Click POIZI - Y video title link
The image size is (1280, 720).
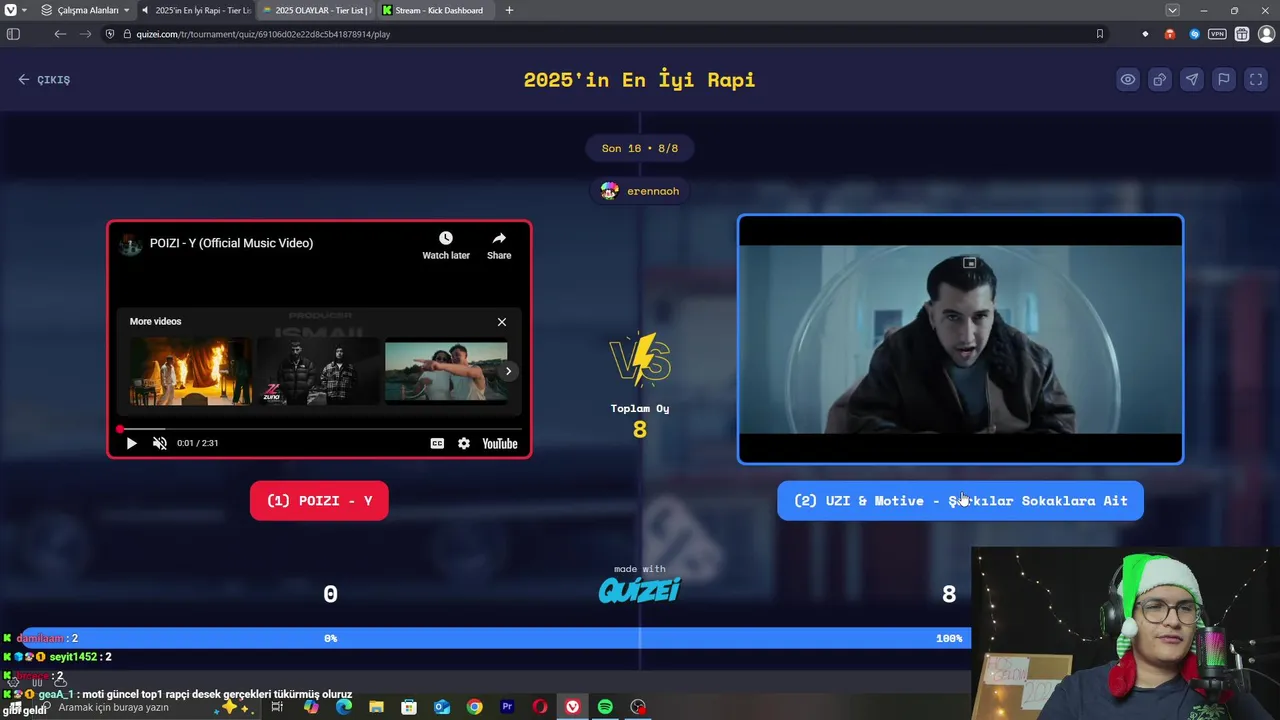231,243
